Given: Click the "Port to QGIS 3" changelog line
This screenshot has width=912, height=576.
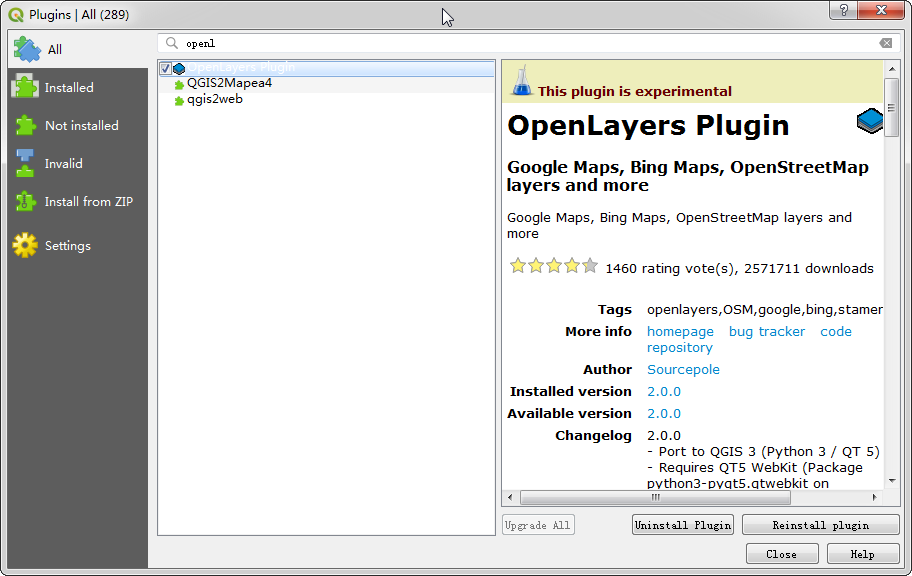Looking at the screenshot, I should 763,452.
